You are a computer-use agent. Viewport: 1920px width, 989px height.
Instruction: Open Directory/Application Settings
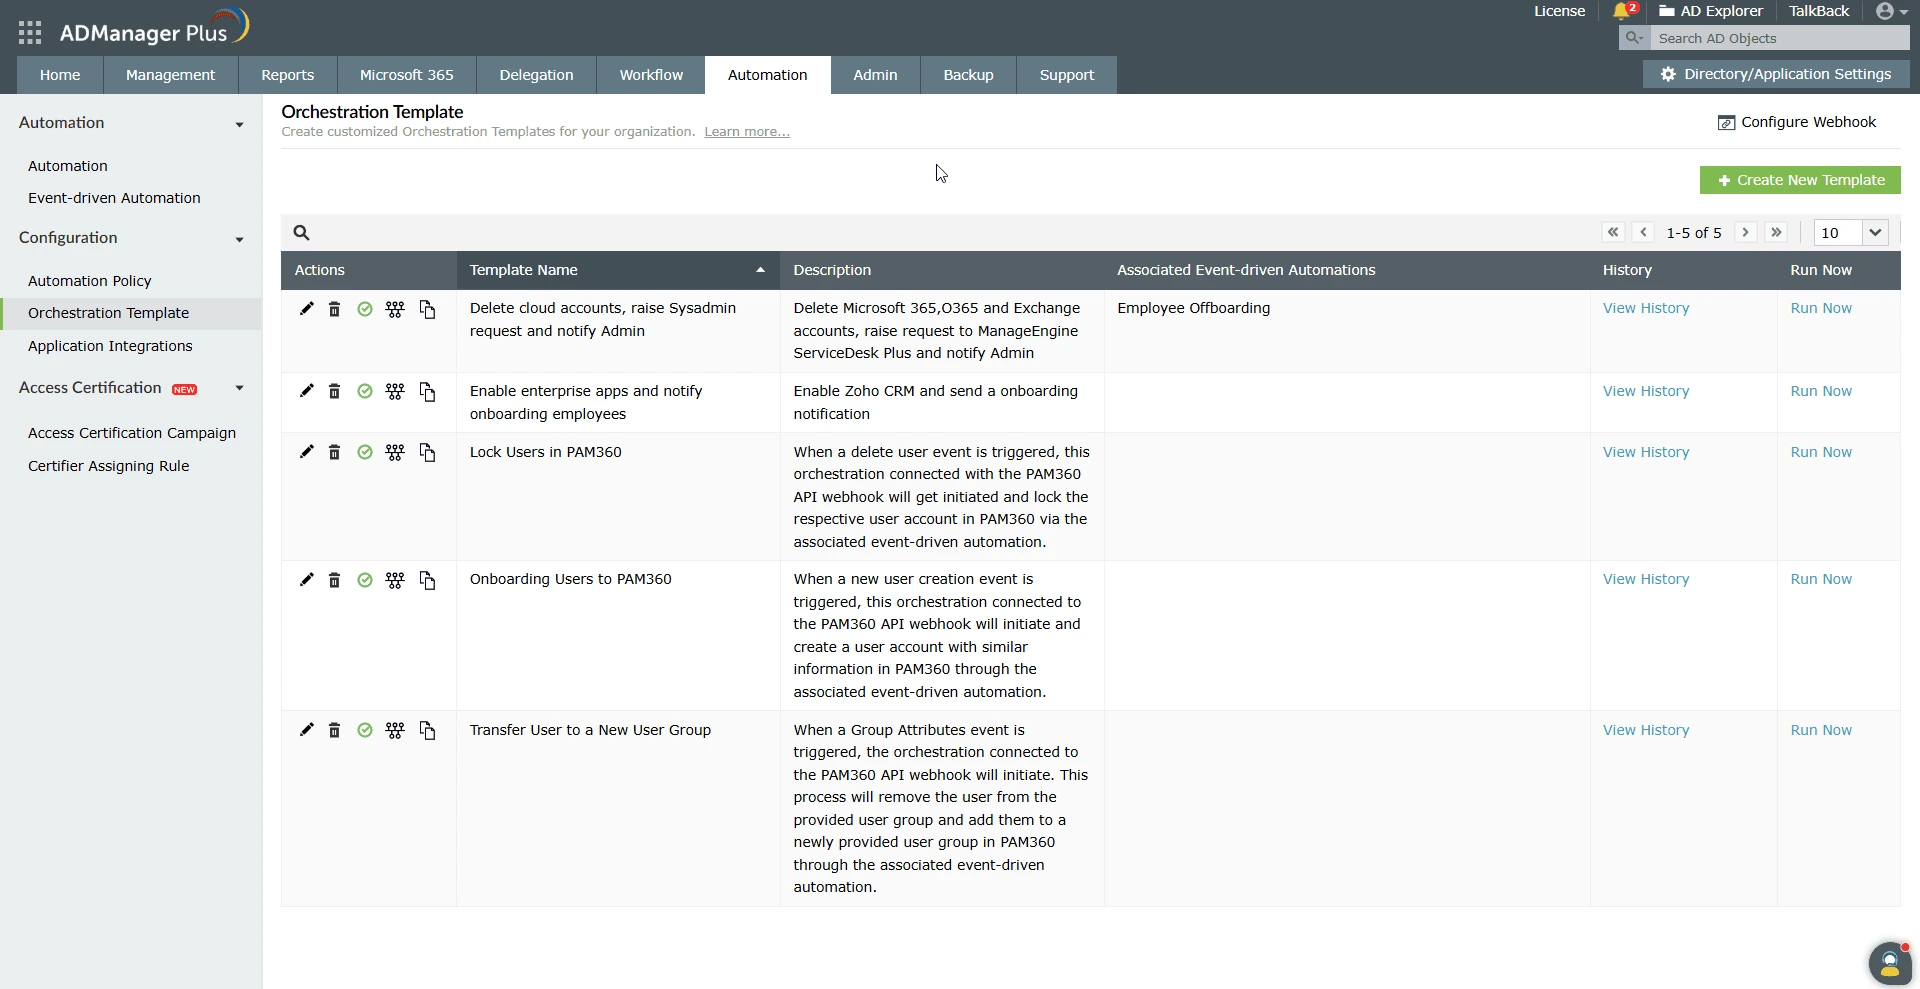[x=1777, y=74]
